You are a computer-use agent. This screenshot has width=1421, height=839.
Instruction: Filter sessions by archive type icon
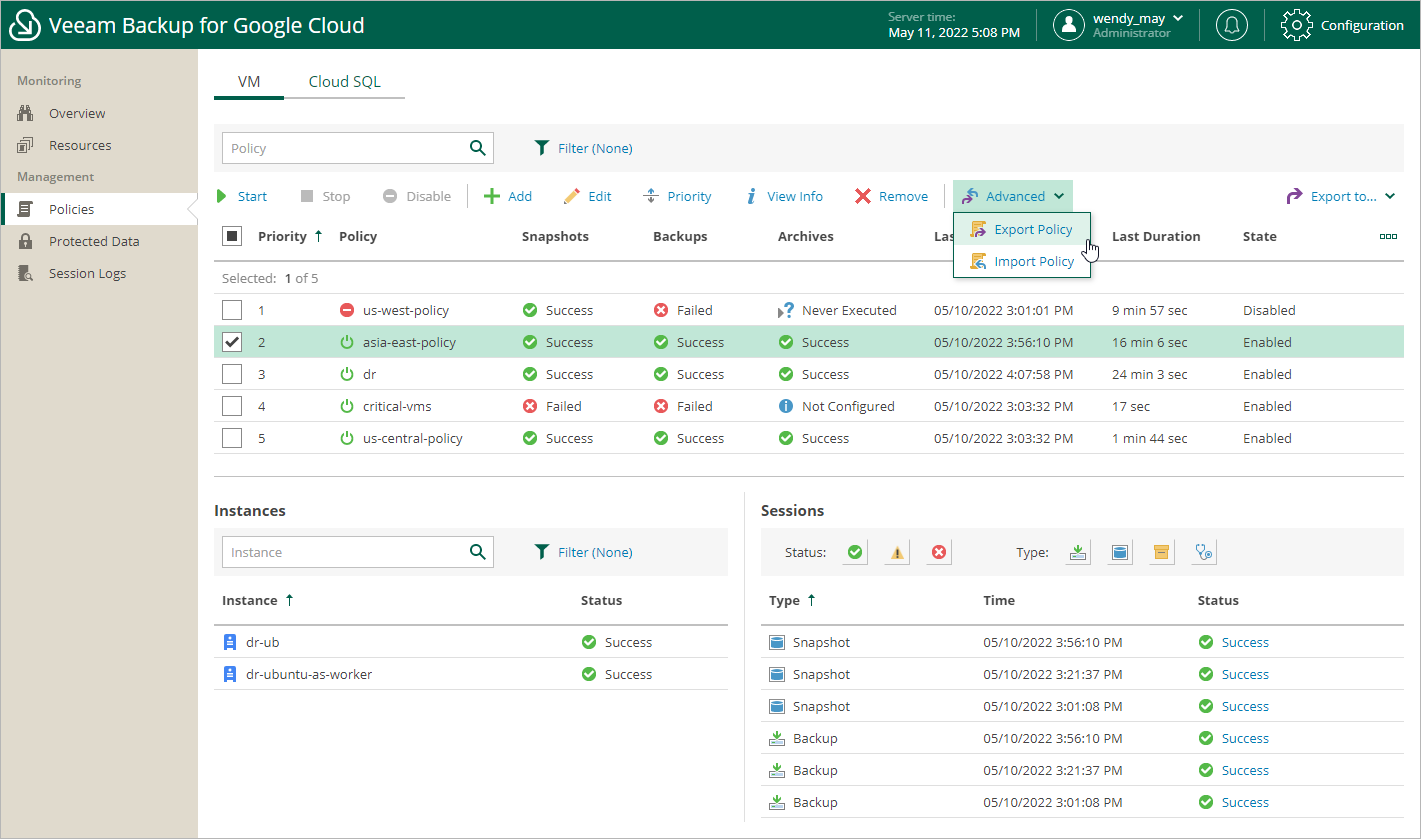click(1161, 552)
